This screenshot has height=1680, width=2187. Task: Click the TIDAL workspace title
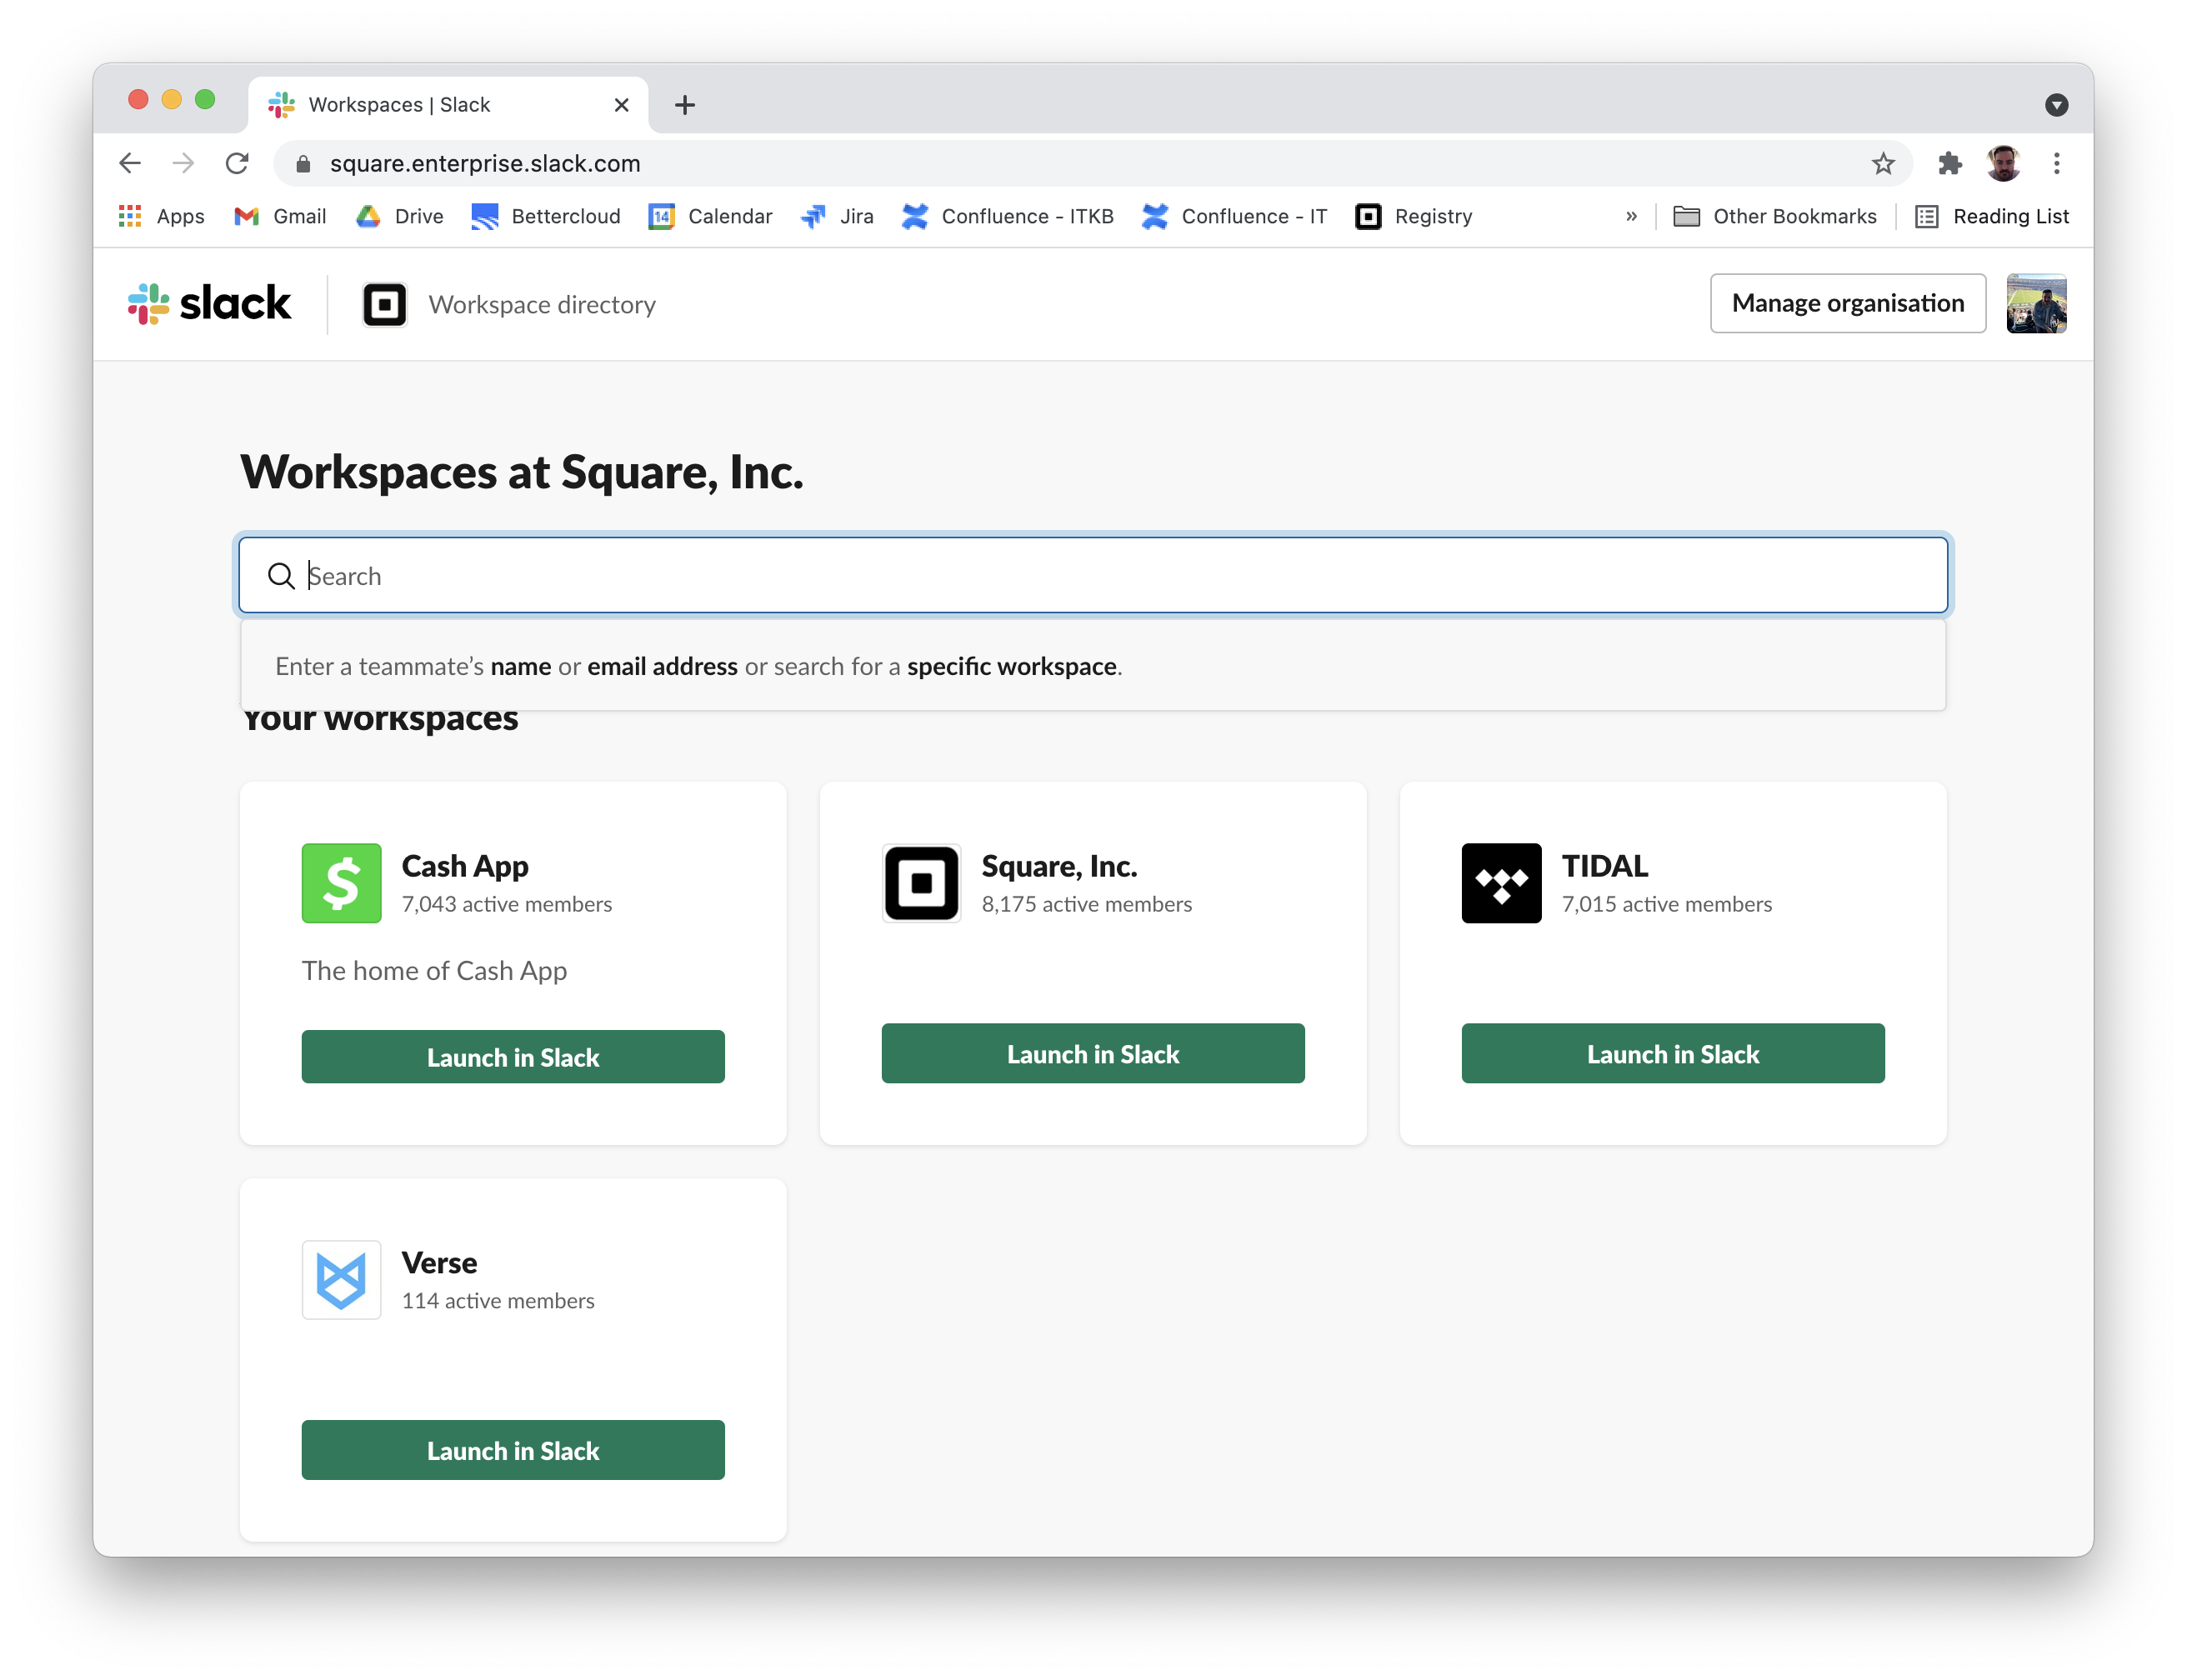[x=1604, y=866]
